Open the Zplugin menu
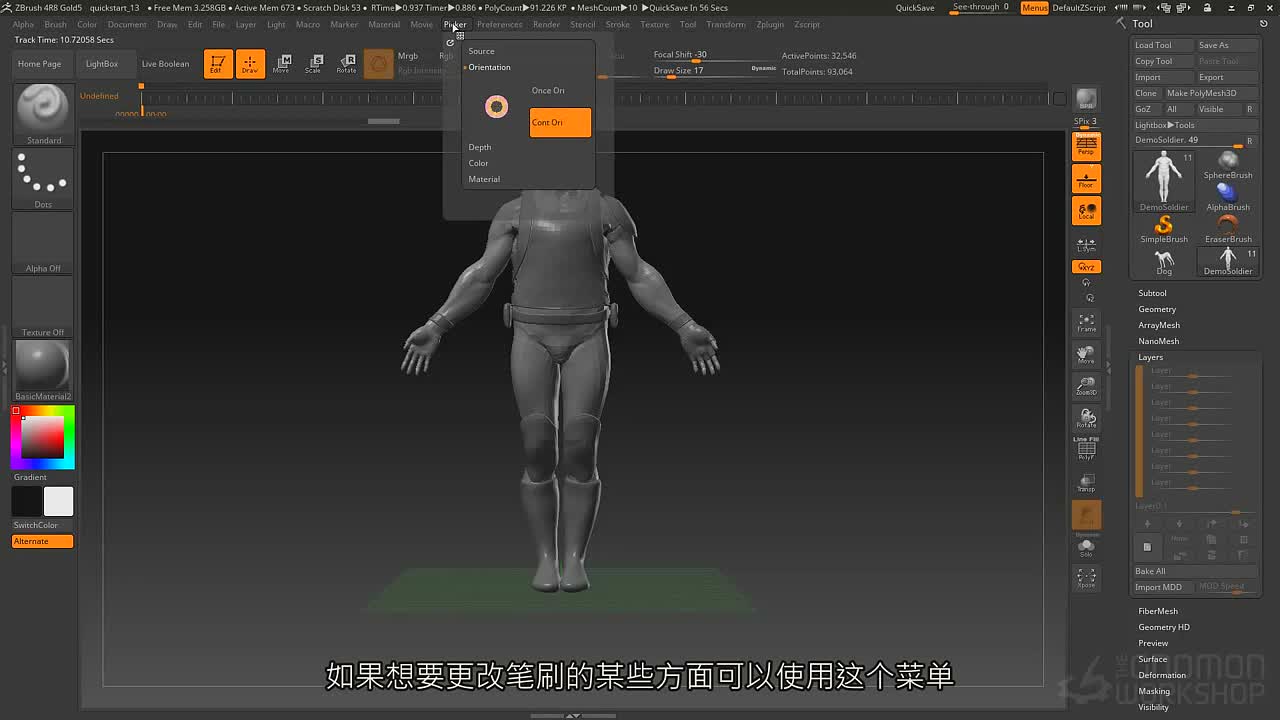 pos(770,24)
